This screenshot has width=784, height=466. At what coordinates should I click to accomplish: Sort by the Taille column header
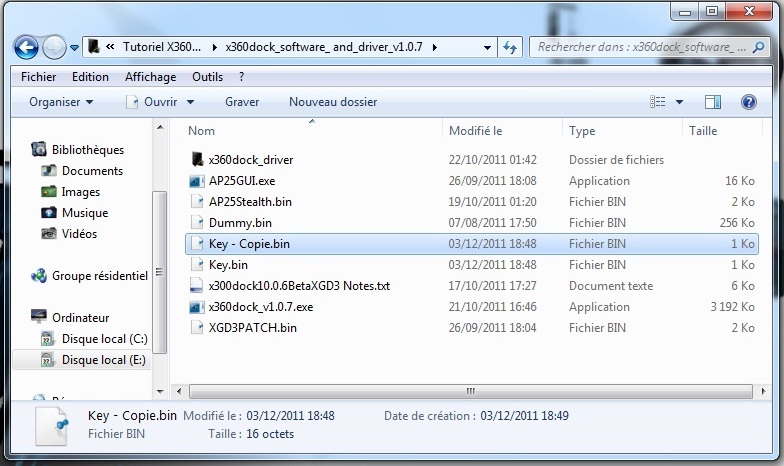coord(703,131)
